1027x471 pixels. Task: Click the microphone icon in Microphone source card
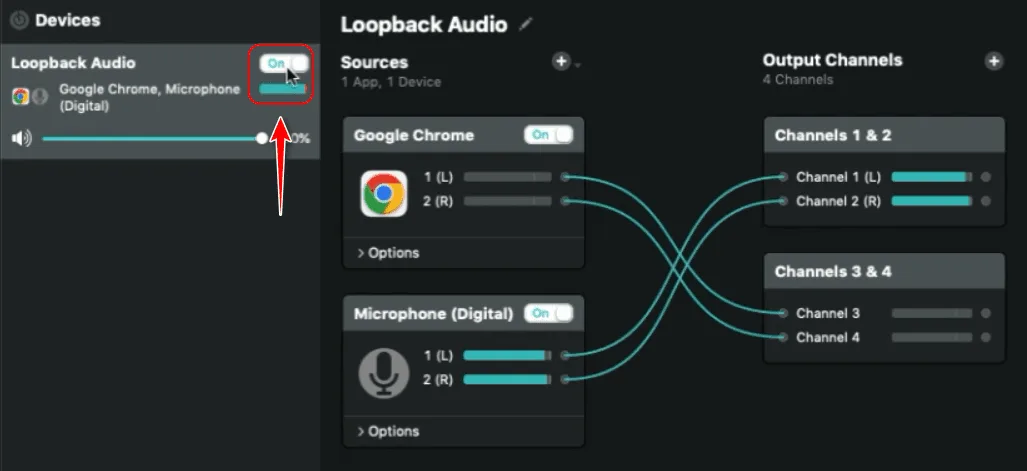384,373
